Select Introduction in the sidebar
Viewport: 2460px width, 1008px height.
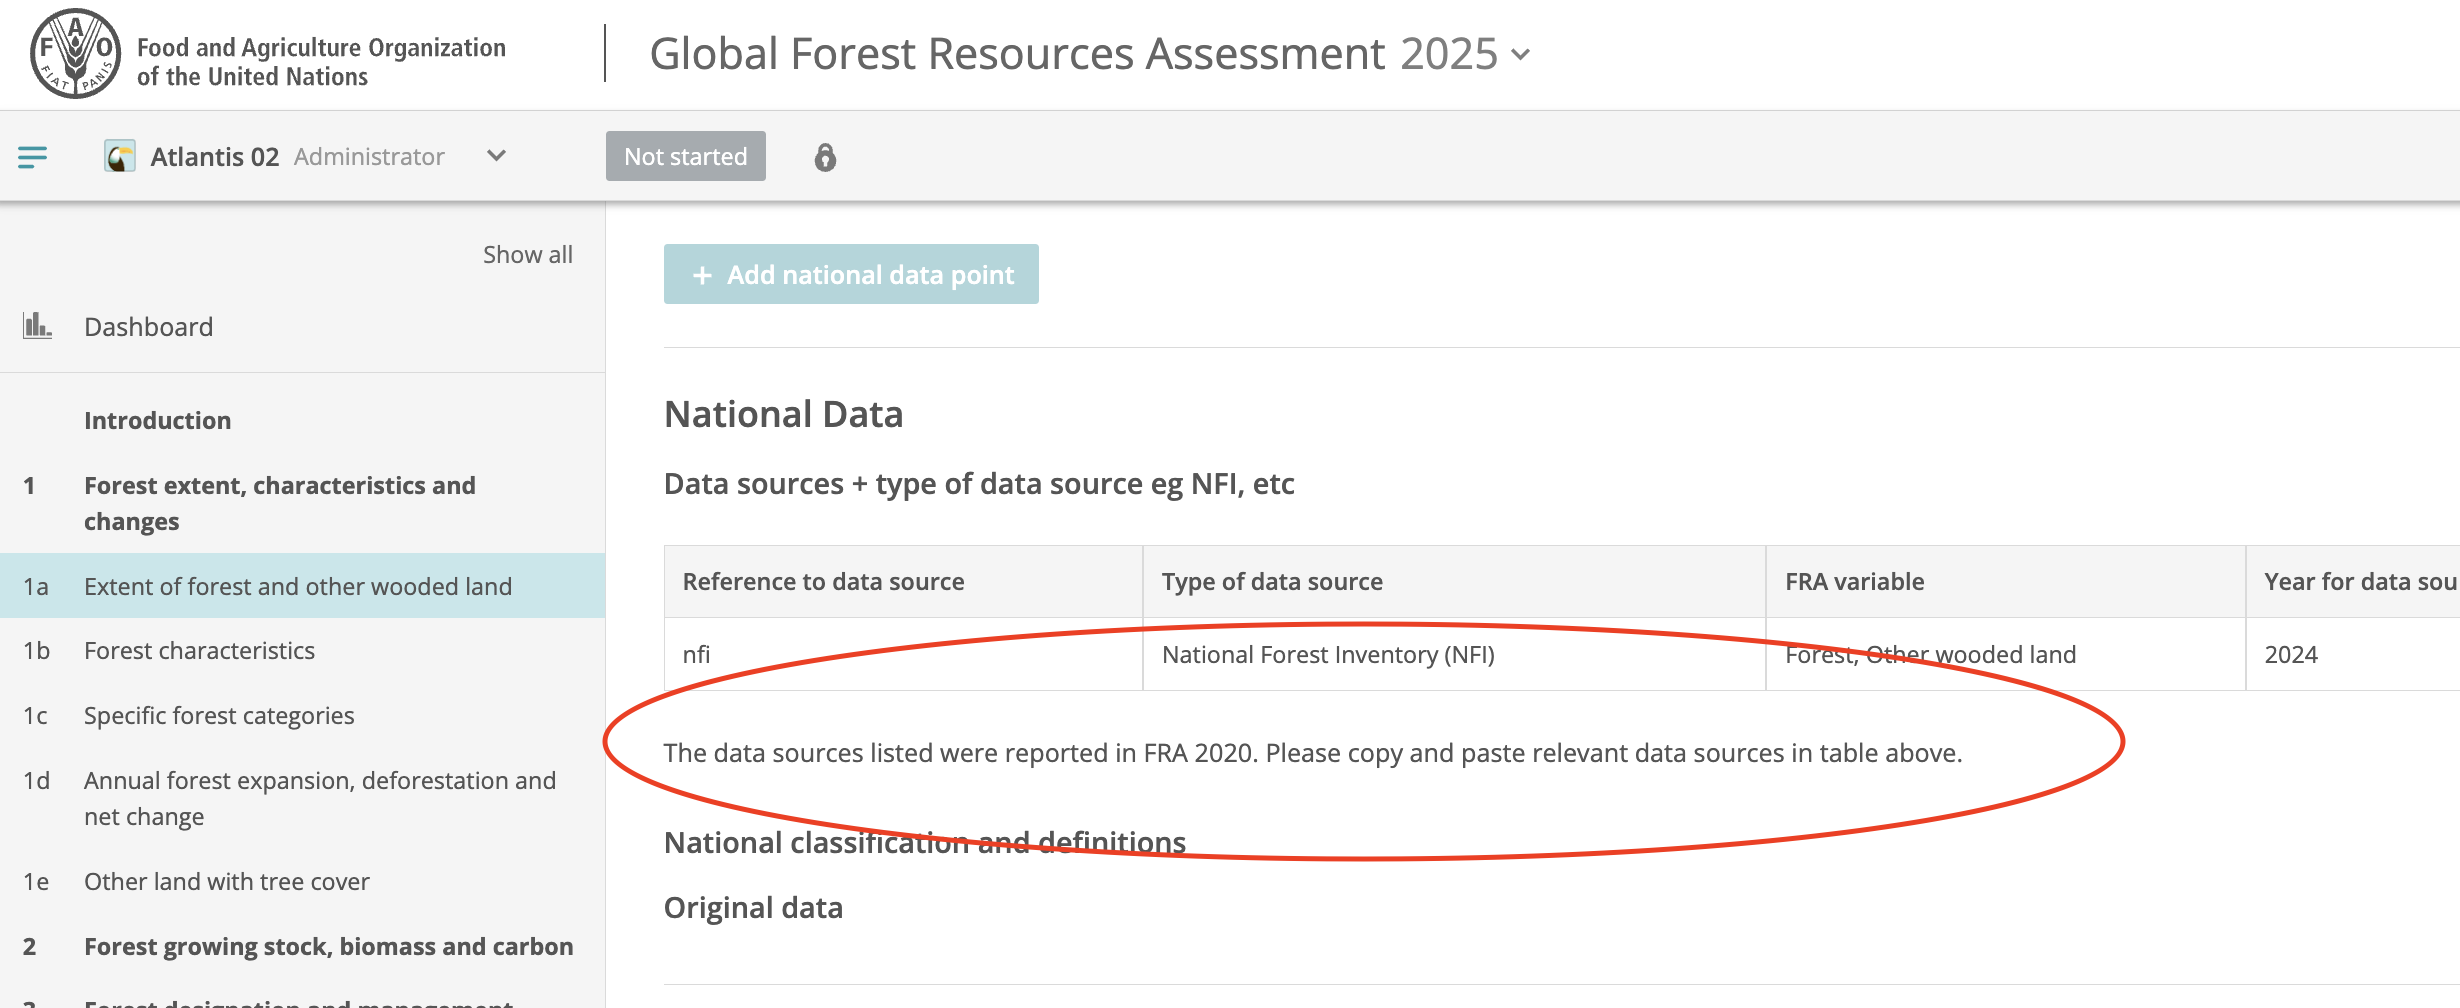158,420
